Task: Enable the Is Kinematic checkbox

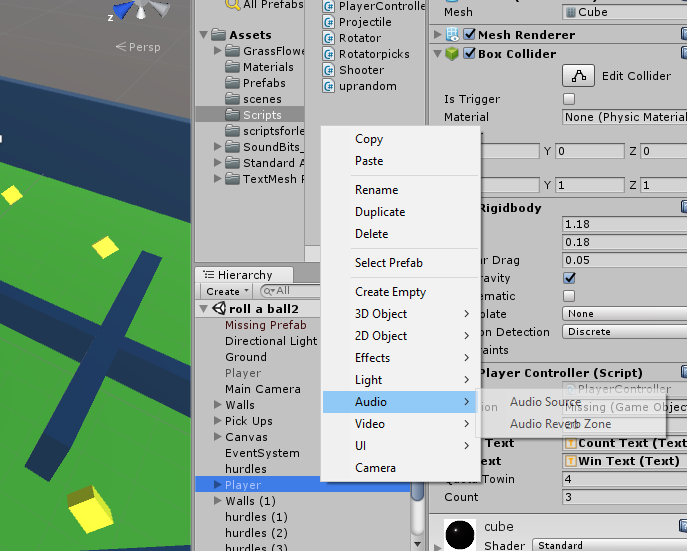Action: click(x=569, y=296)
